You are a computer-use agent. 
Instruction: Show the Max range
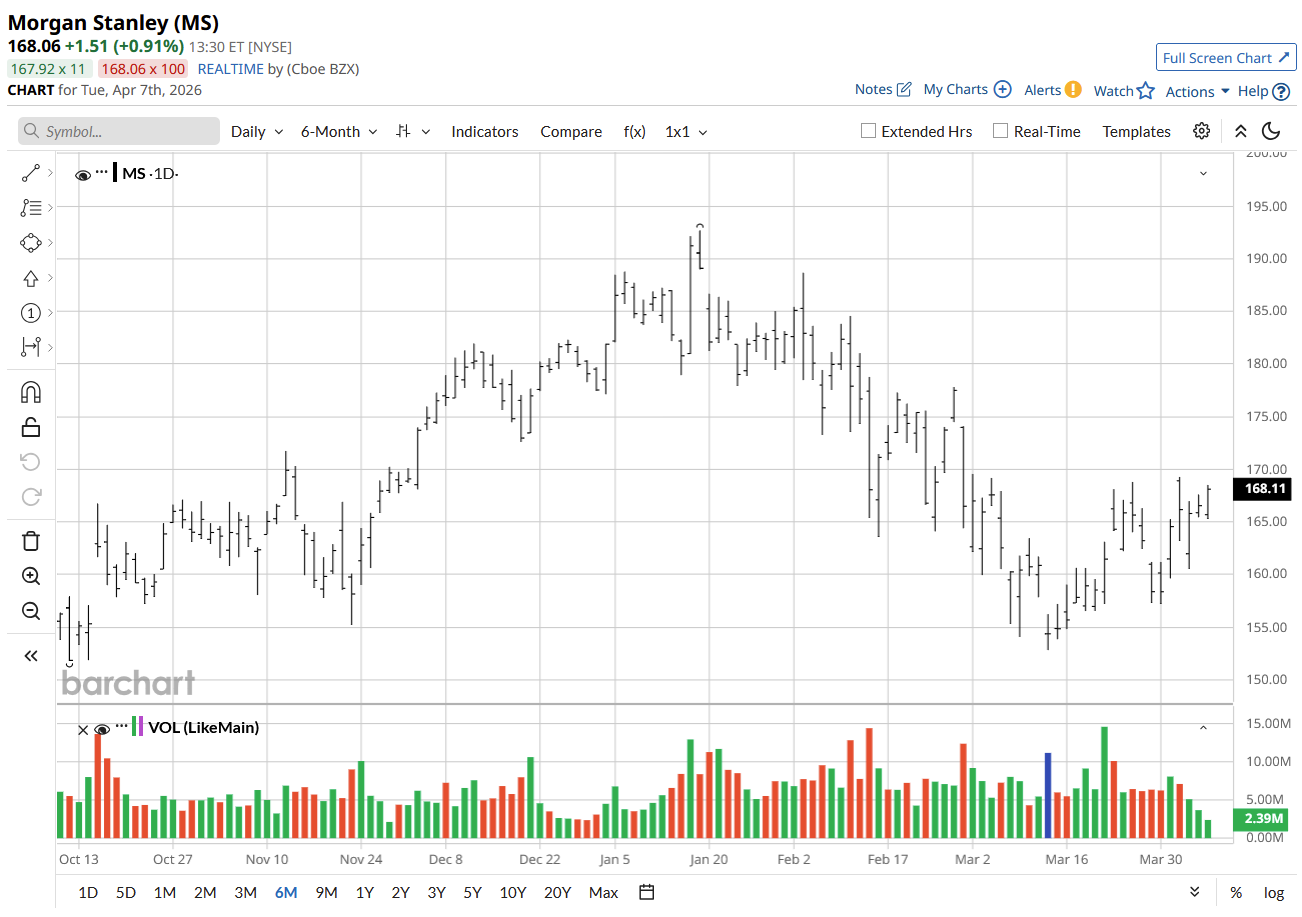(x=603, y=892)
